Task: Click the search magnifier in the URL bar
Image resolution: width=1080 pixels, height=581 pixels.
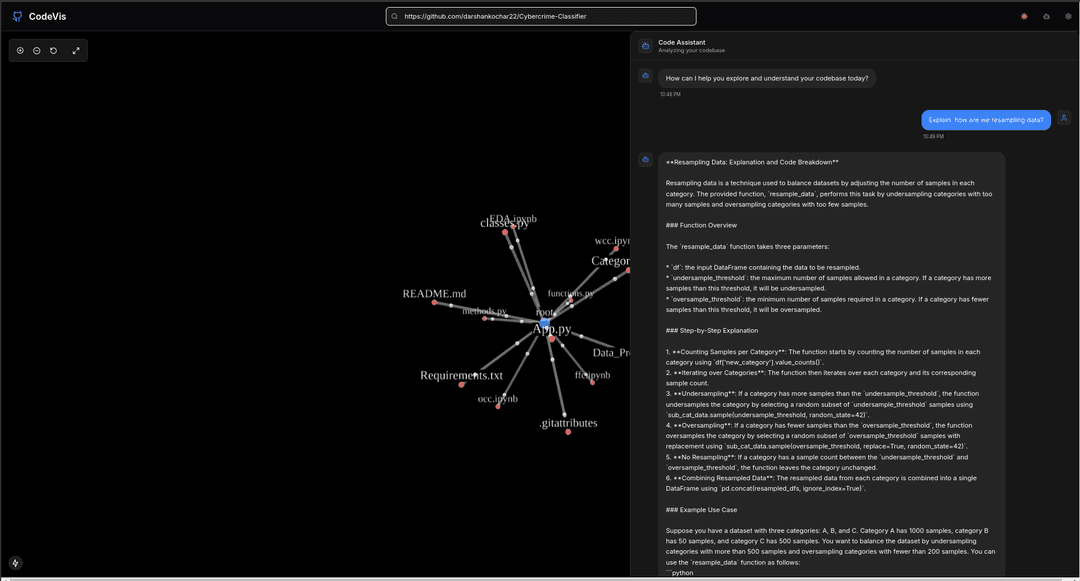Action: click(x=395, y=17)
